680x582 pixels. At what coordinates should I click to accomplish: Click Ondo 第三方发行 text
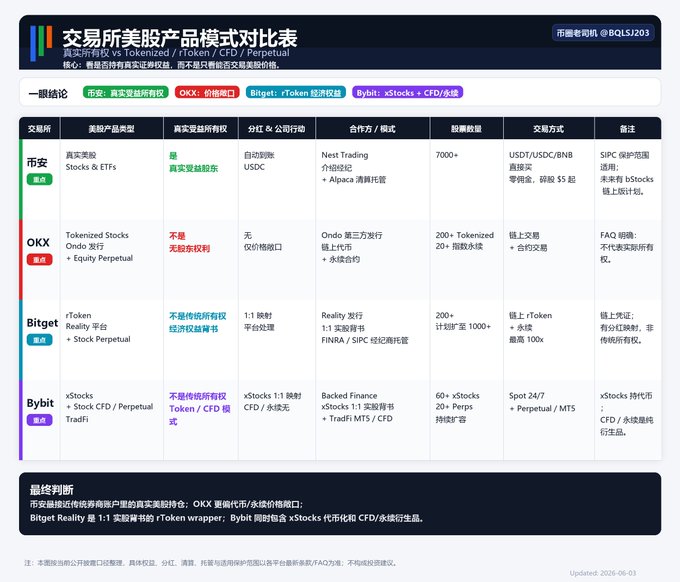(352, 235)
